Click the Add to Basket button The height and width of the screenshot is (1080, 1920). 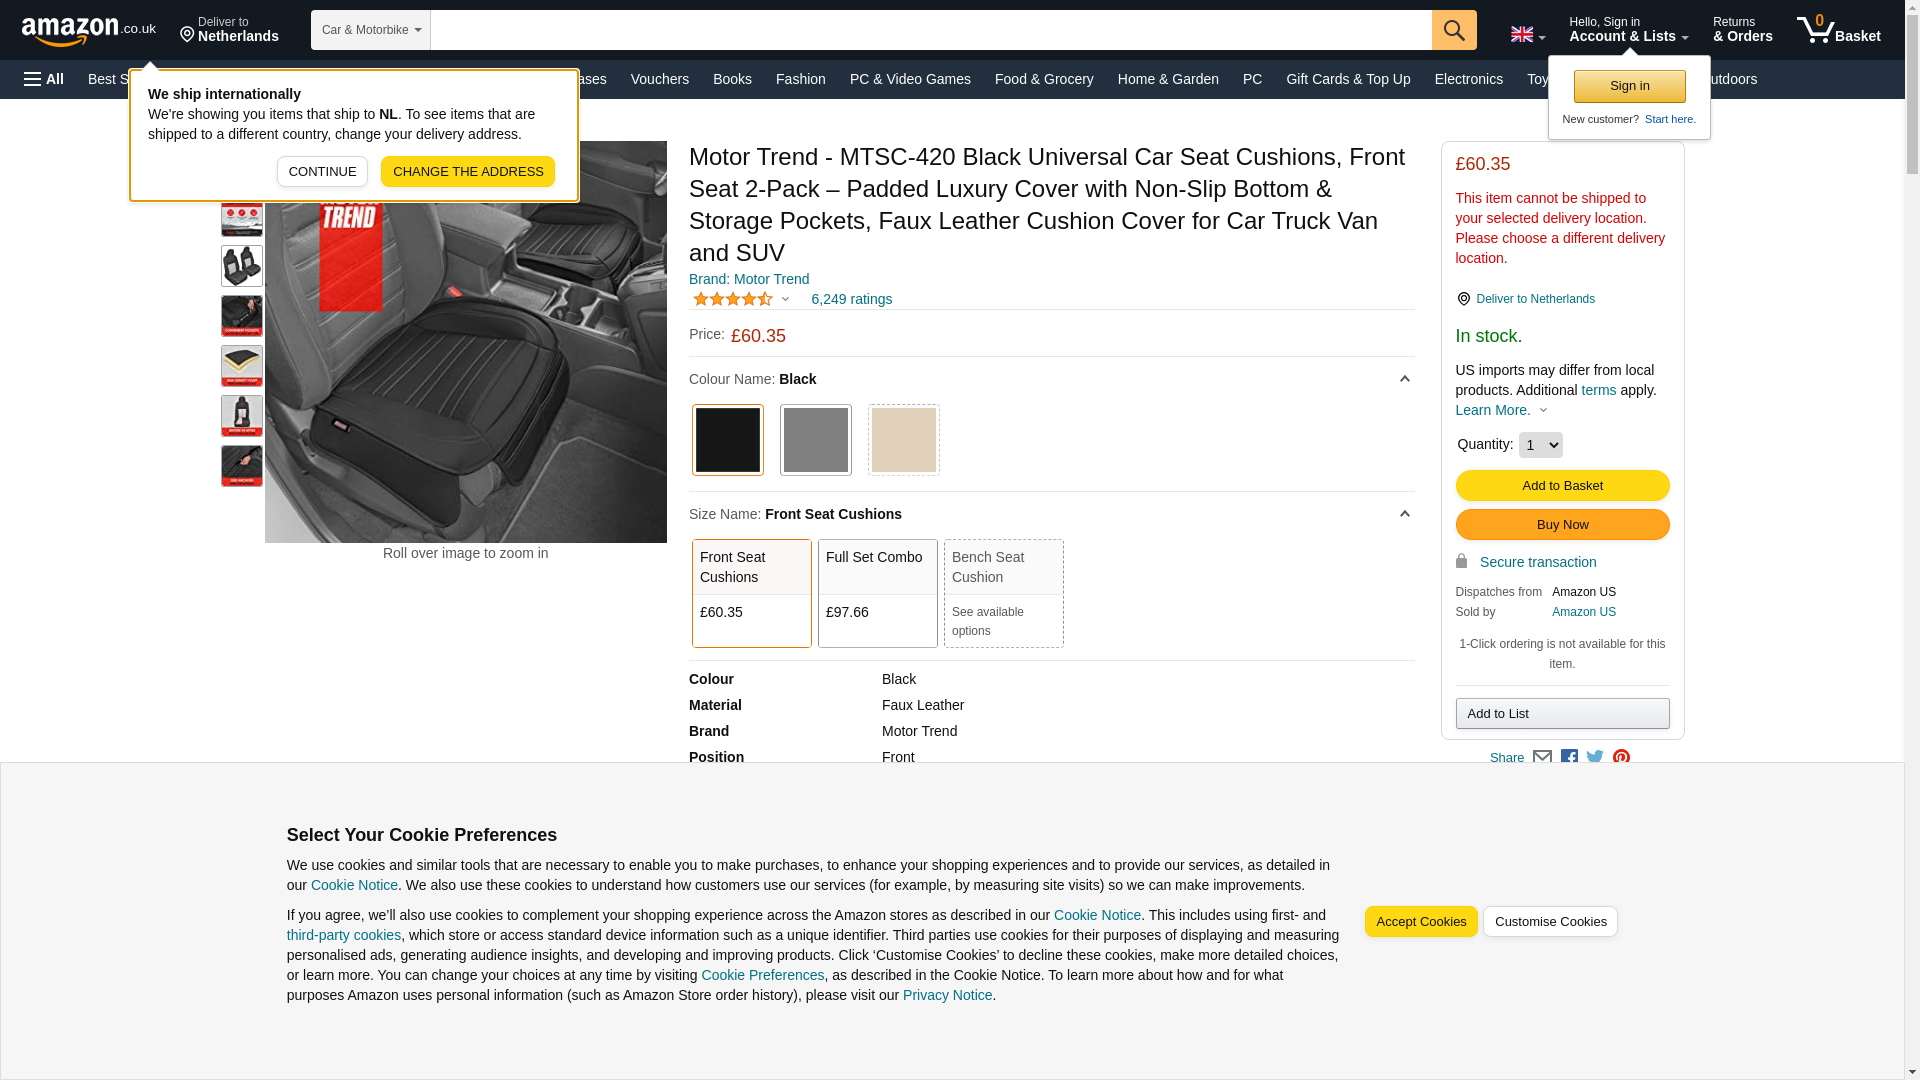click(1562, 486)
